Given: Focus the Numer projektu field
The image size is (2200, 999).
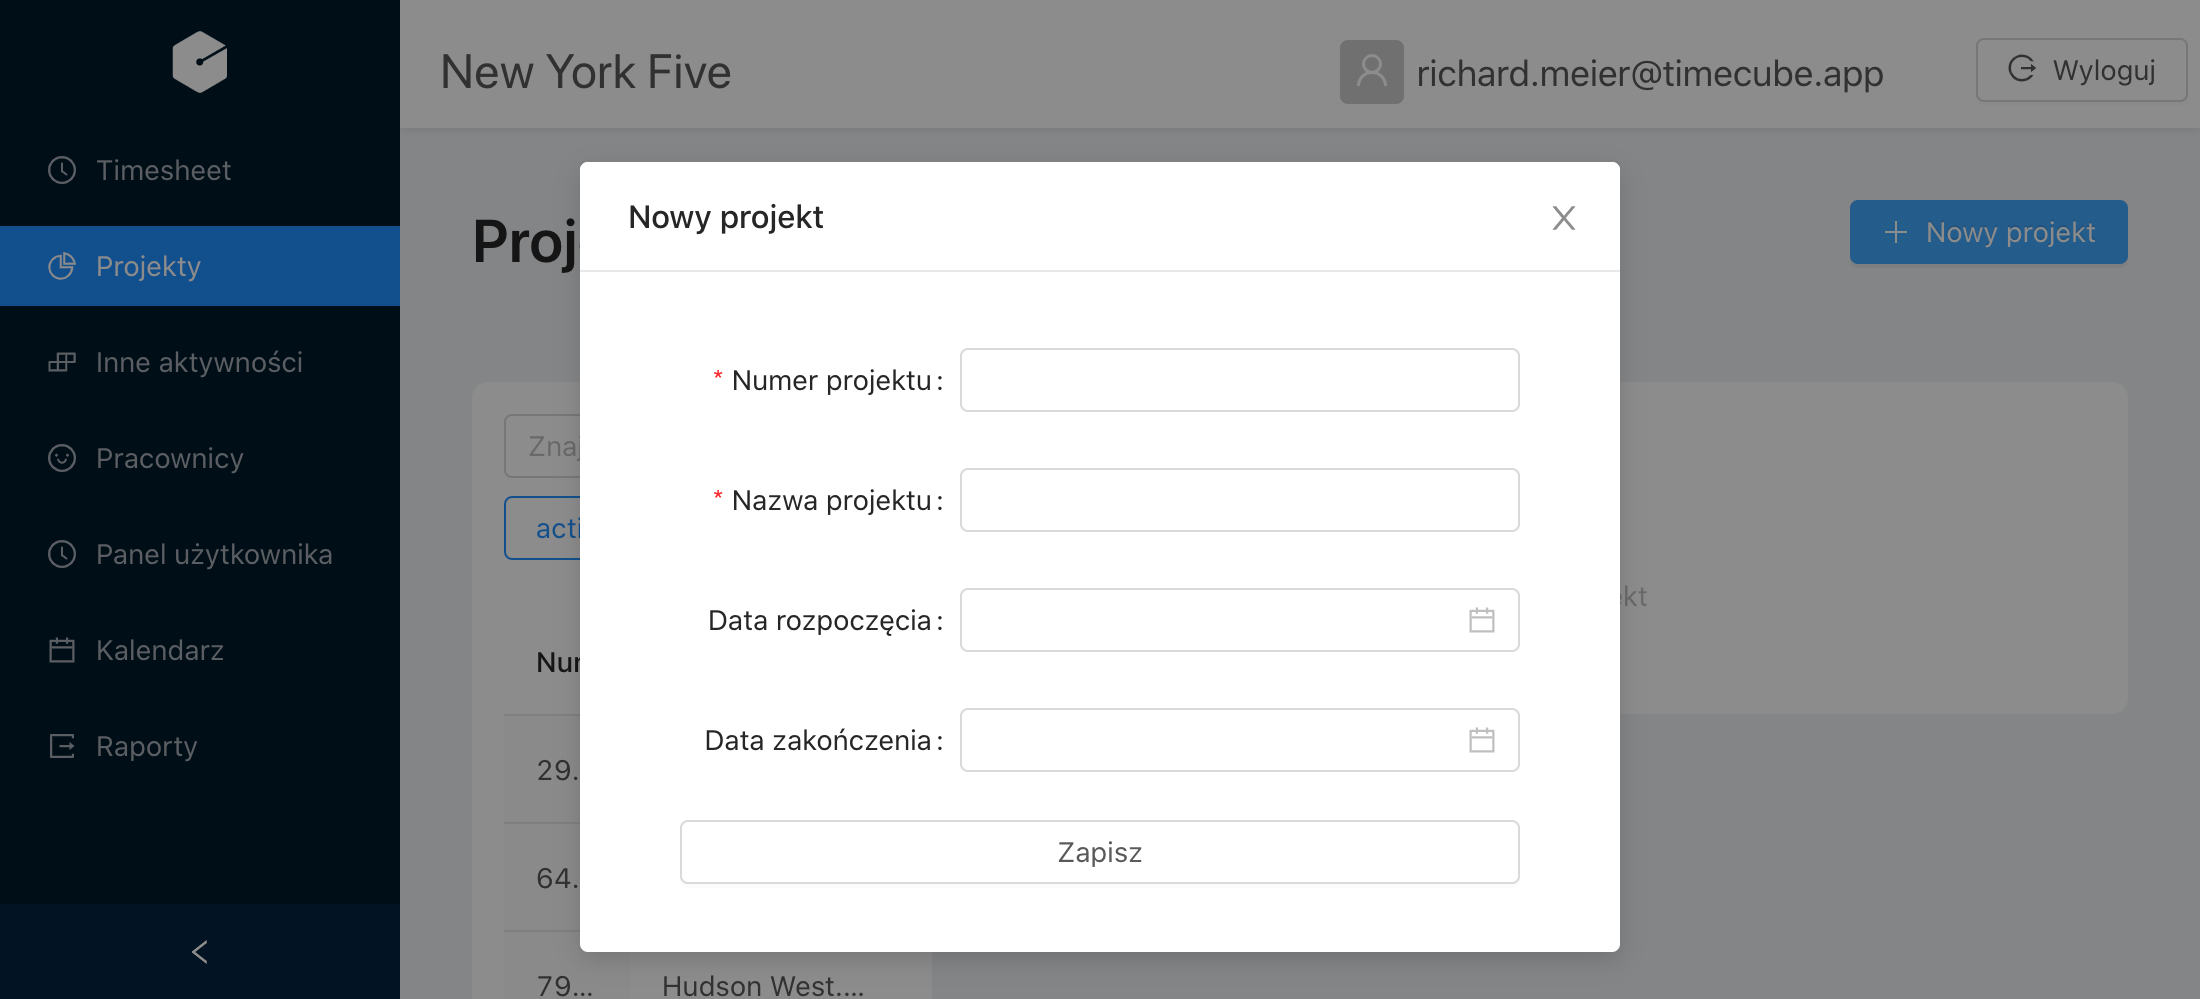Looking at the screenshot, I should click(1239, 380).
